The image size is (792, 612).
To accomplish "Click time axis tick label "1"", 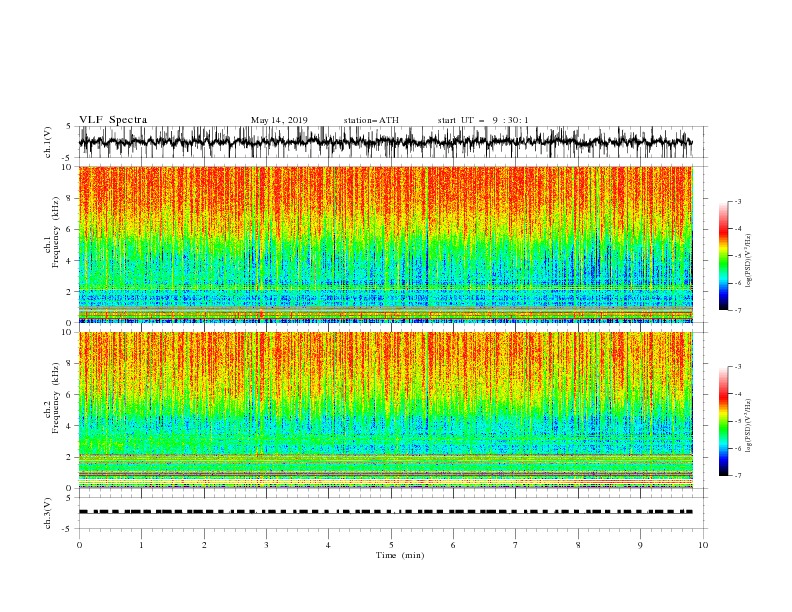I will pyautogui.click(x=141, y=545).
